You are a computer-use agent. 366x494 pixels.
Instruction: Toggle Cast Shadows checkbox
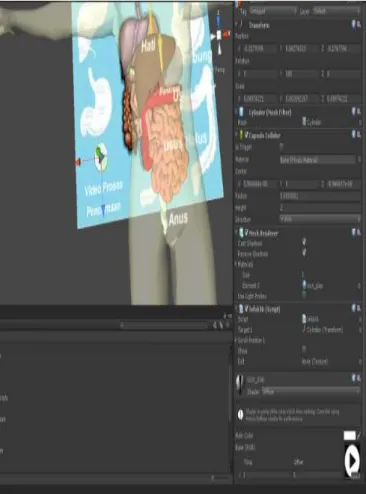point(304,241)
